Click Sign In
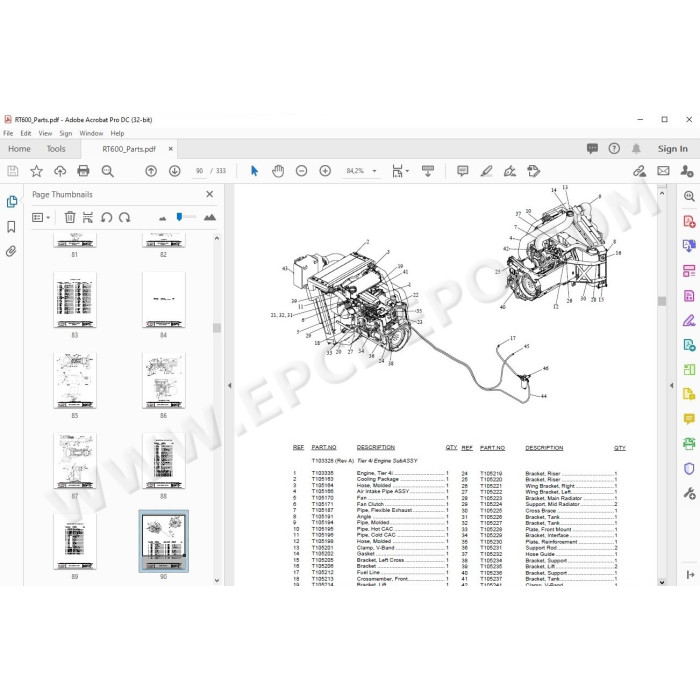This screenshot has height=700, width=700. point(672,149)
